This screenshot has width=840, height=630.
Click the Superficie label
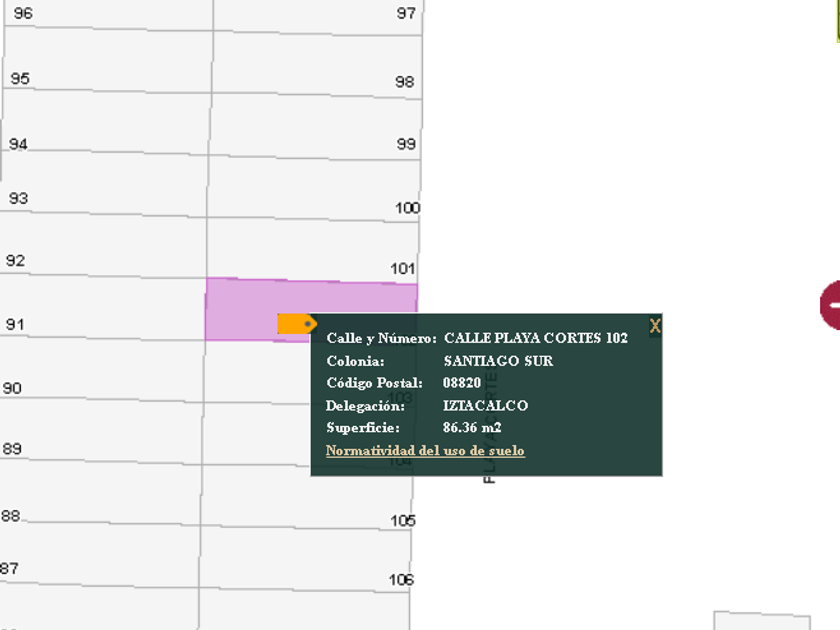[363, 428]
